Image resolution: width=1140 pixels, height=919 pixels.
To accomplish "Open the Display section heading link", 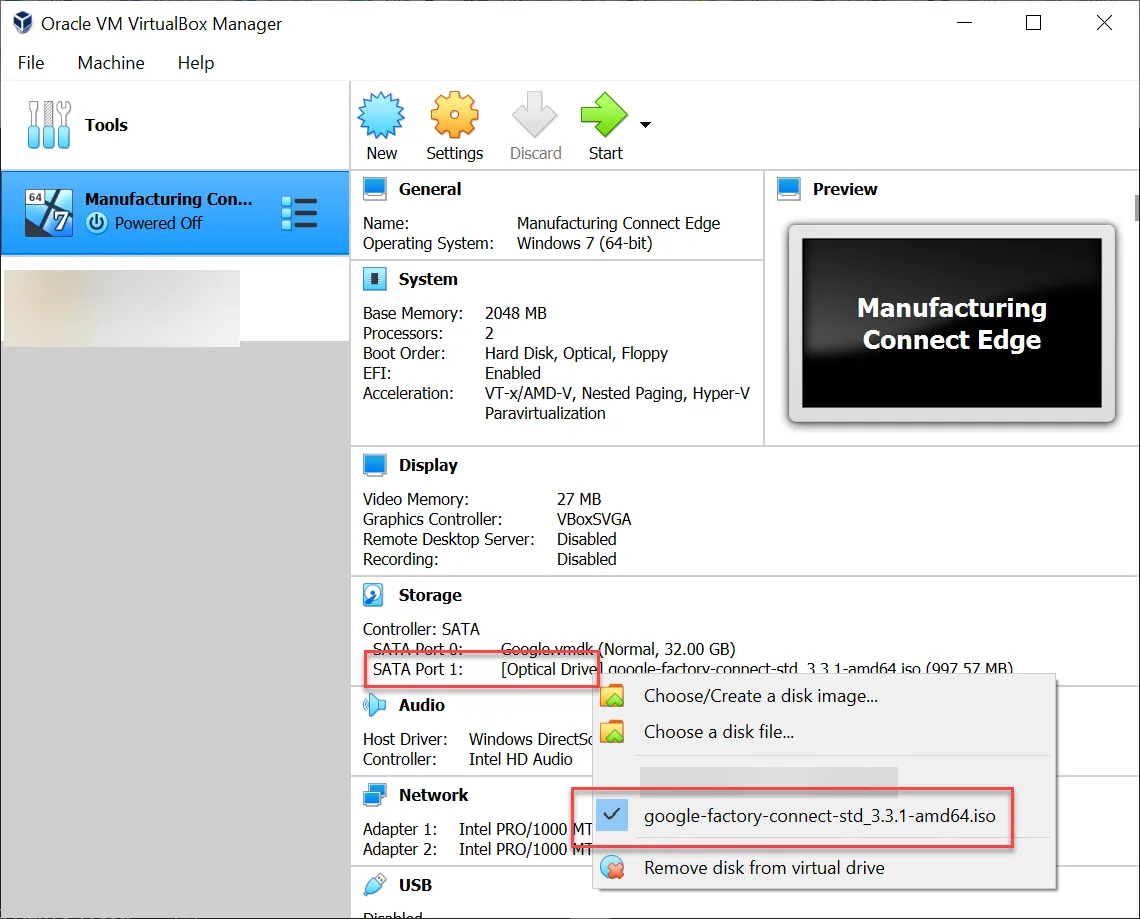I will (428, 465).
